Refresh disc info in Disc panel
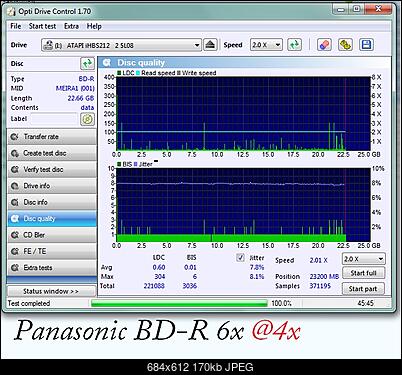 87,64
